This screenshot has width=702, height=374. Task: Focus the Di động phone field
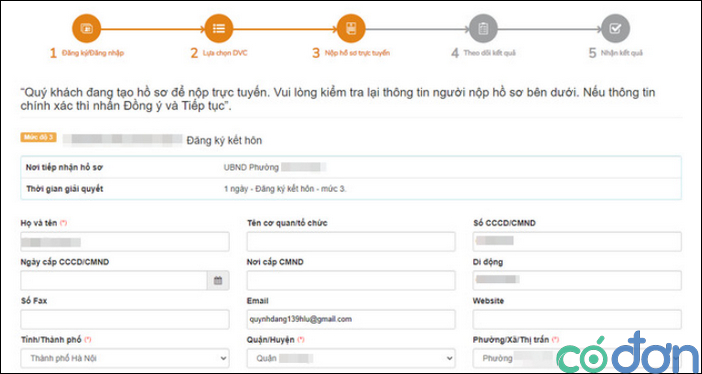tap(577, 281)
